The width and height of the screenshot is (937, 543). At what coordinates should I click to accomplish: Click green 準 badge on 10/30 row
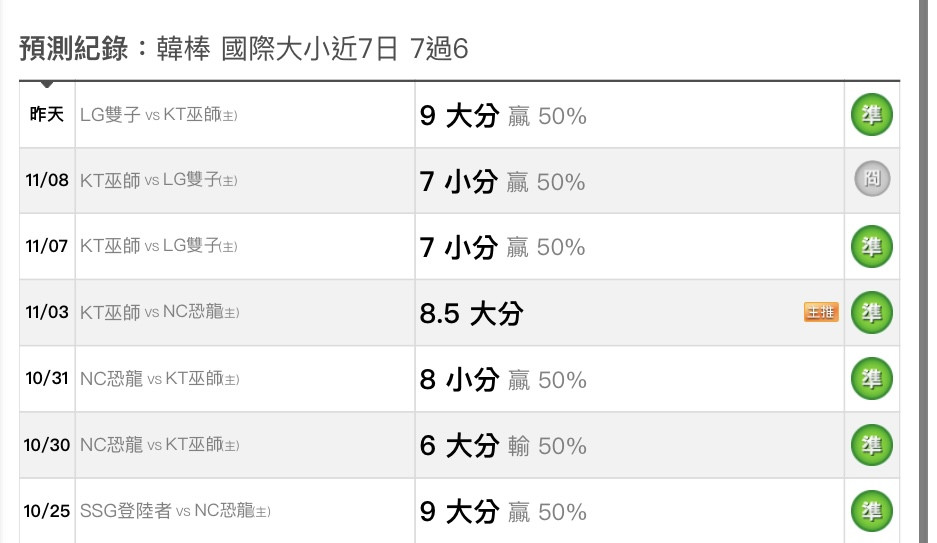[x=871, y=445]
